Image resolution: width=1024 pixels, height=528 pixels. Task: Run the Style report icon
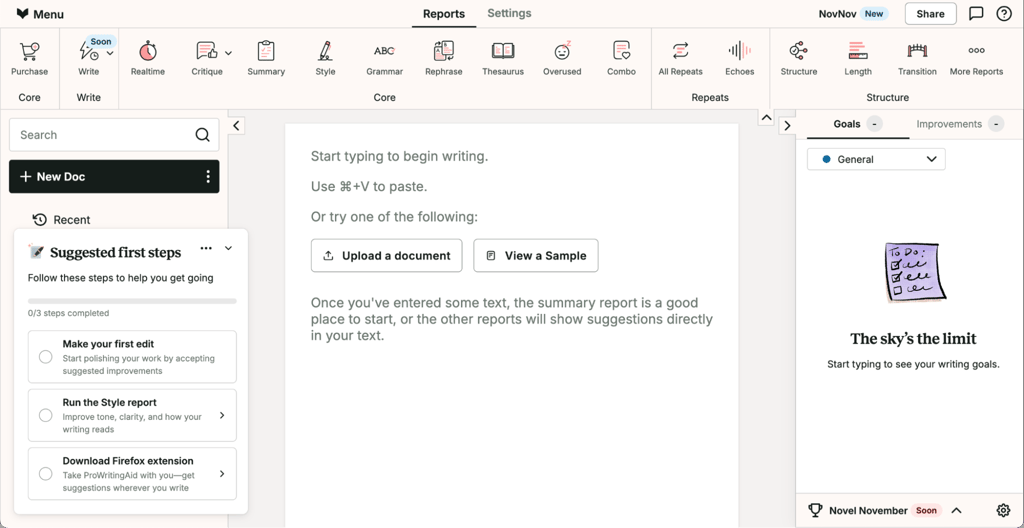[x=325, y=51]
